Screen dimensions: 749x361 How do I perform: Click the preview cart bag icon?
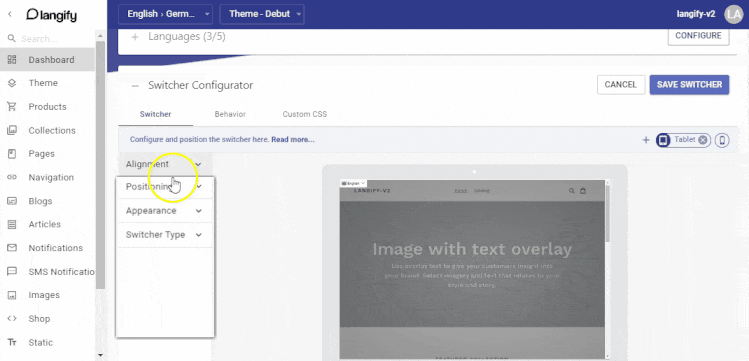[583, 191]
